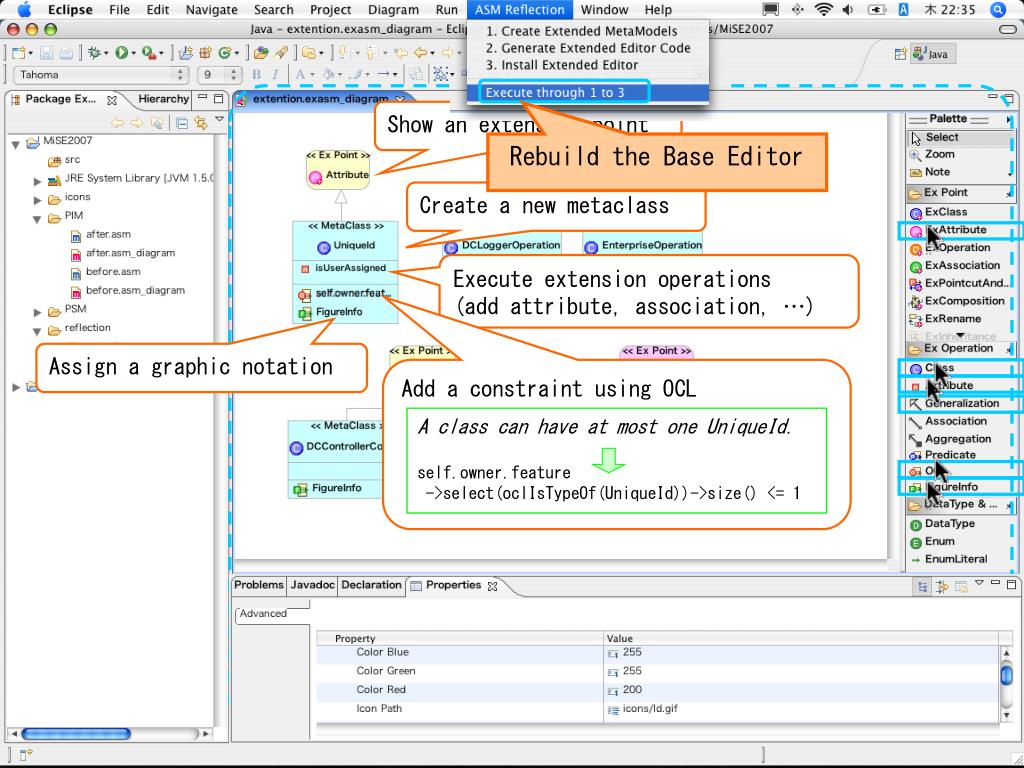Select the Enum tool in the palette

coord(939,542)
